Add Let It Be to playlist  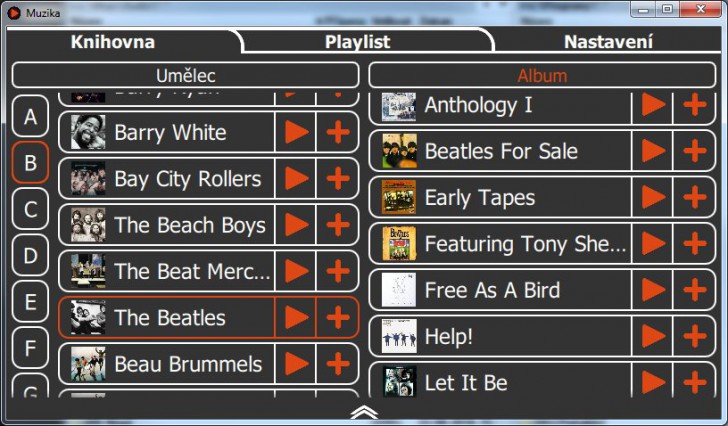695,382
